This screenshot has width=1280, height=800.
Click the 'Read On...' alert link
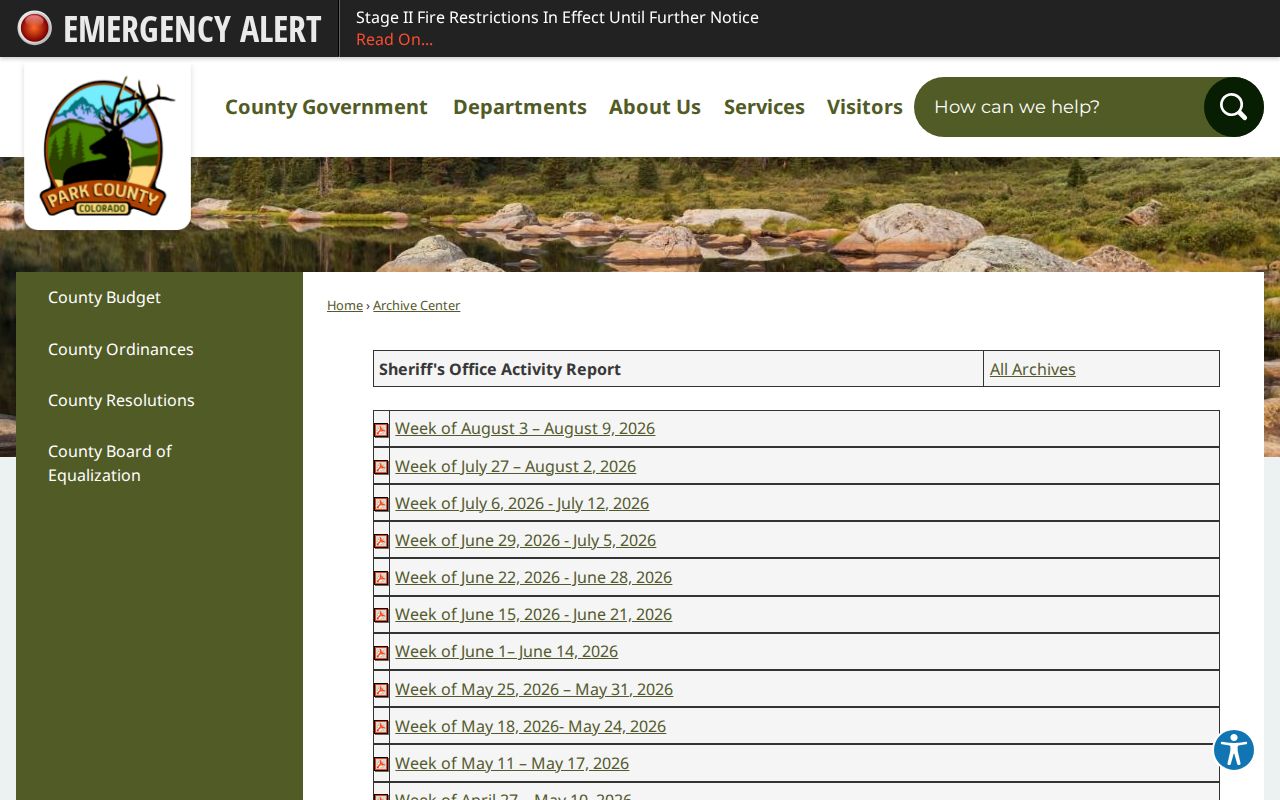(x=394, y=39)
